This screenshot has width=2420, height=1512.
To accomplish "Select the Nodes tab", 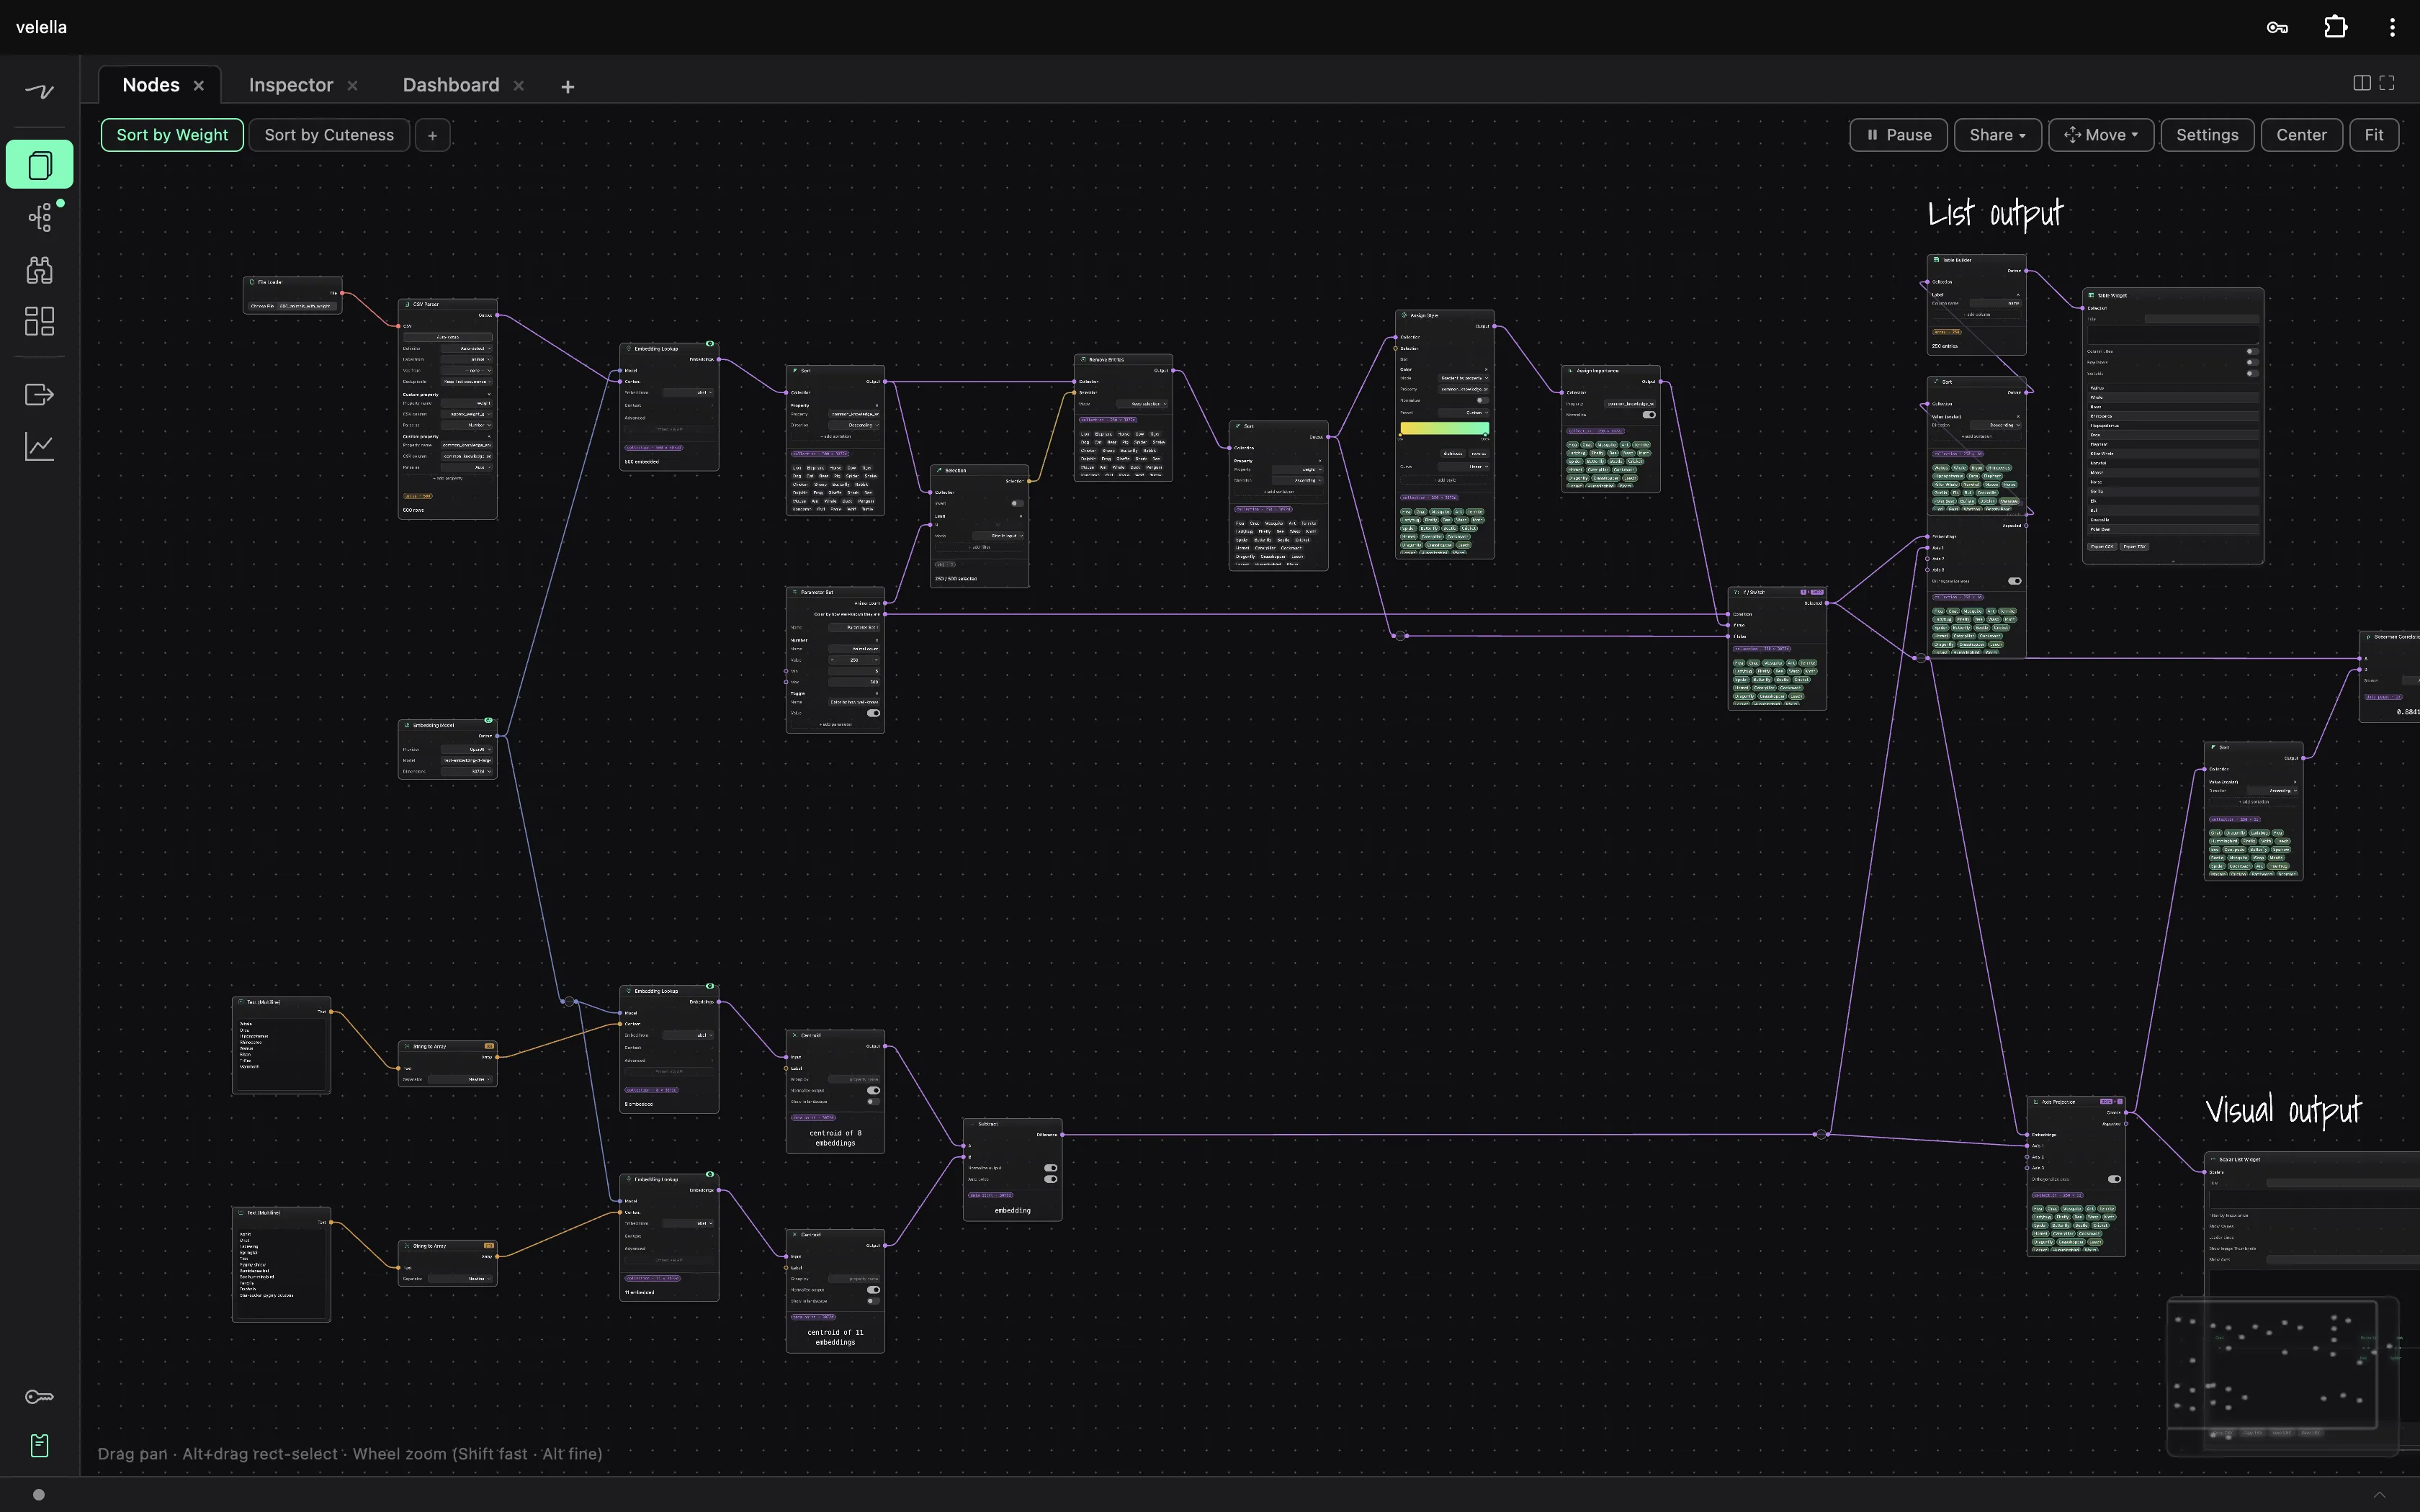I will (x=151, y=86).
